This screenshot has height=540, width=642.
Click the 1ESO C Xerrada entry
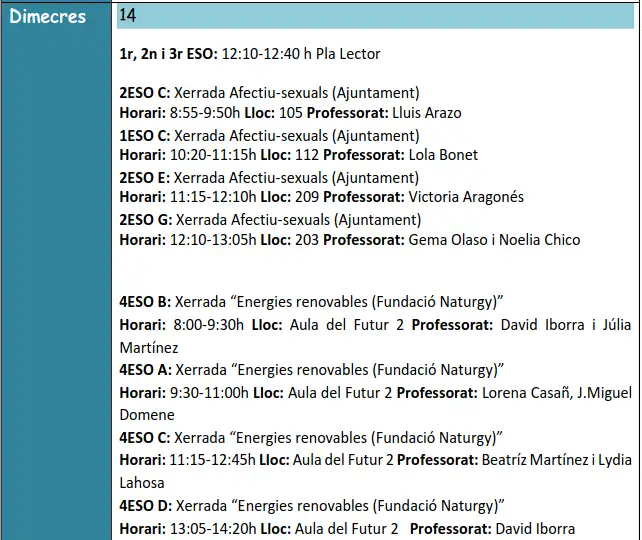click(x=269, y=135)
